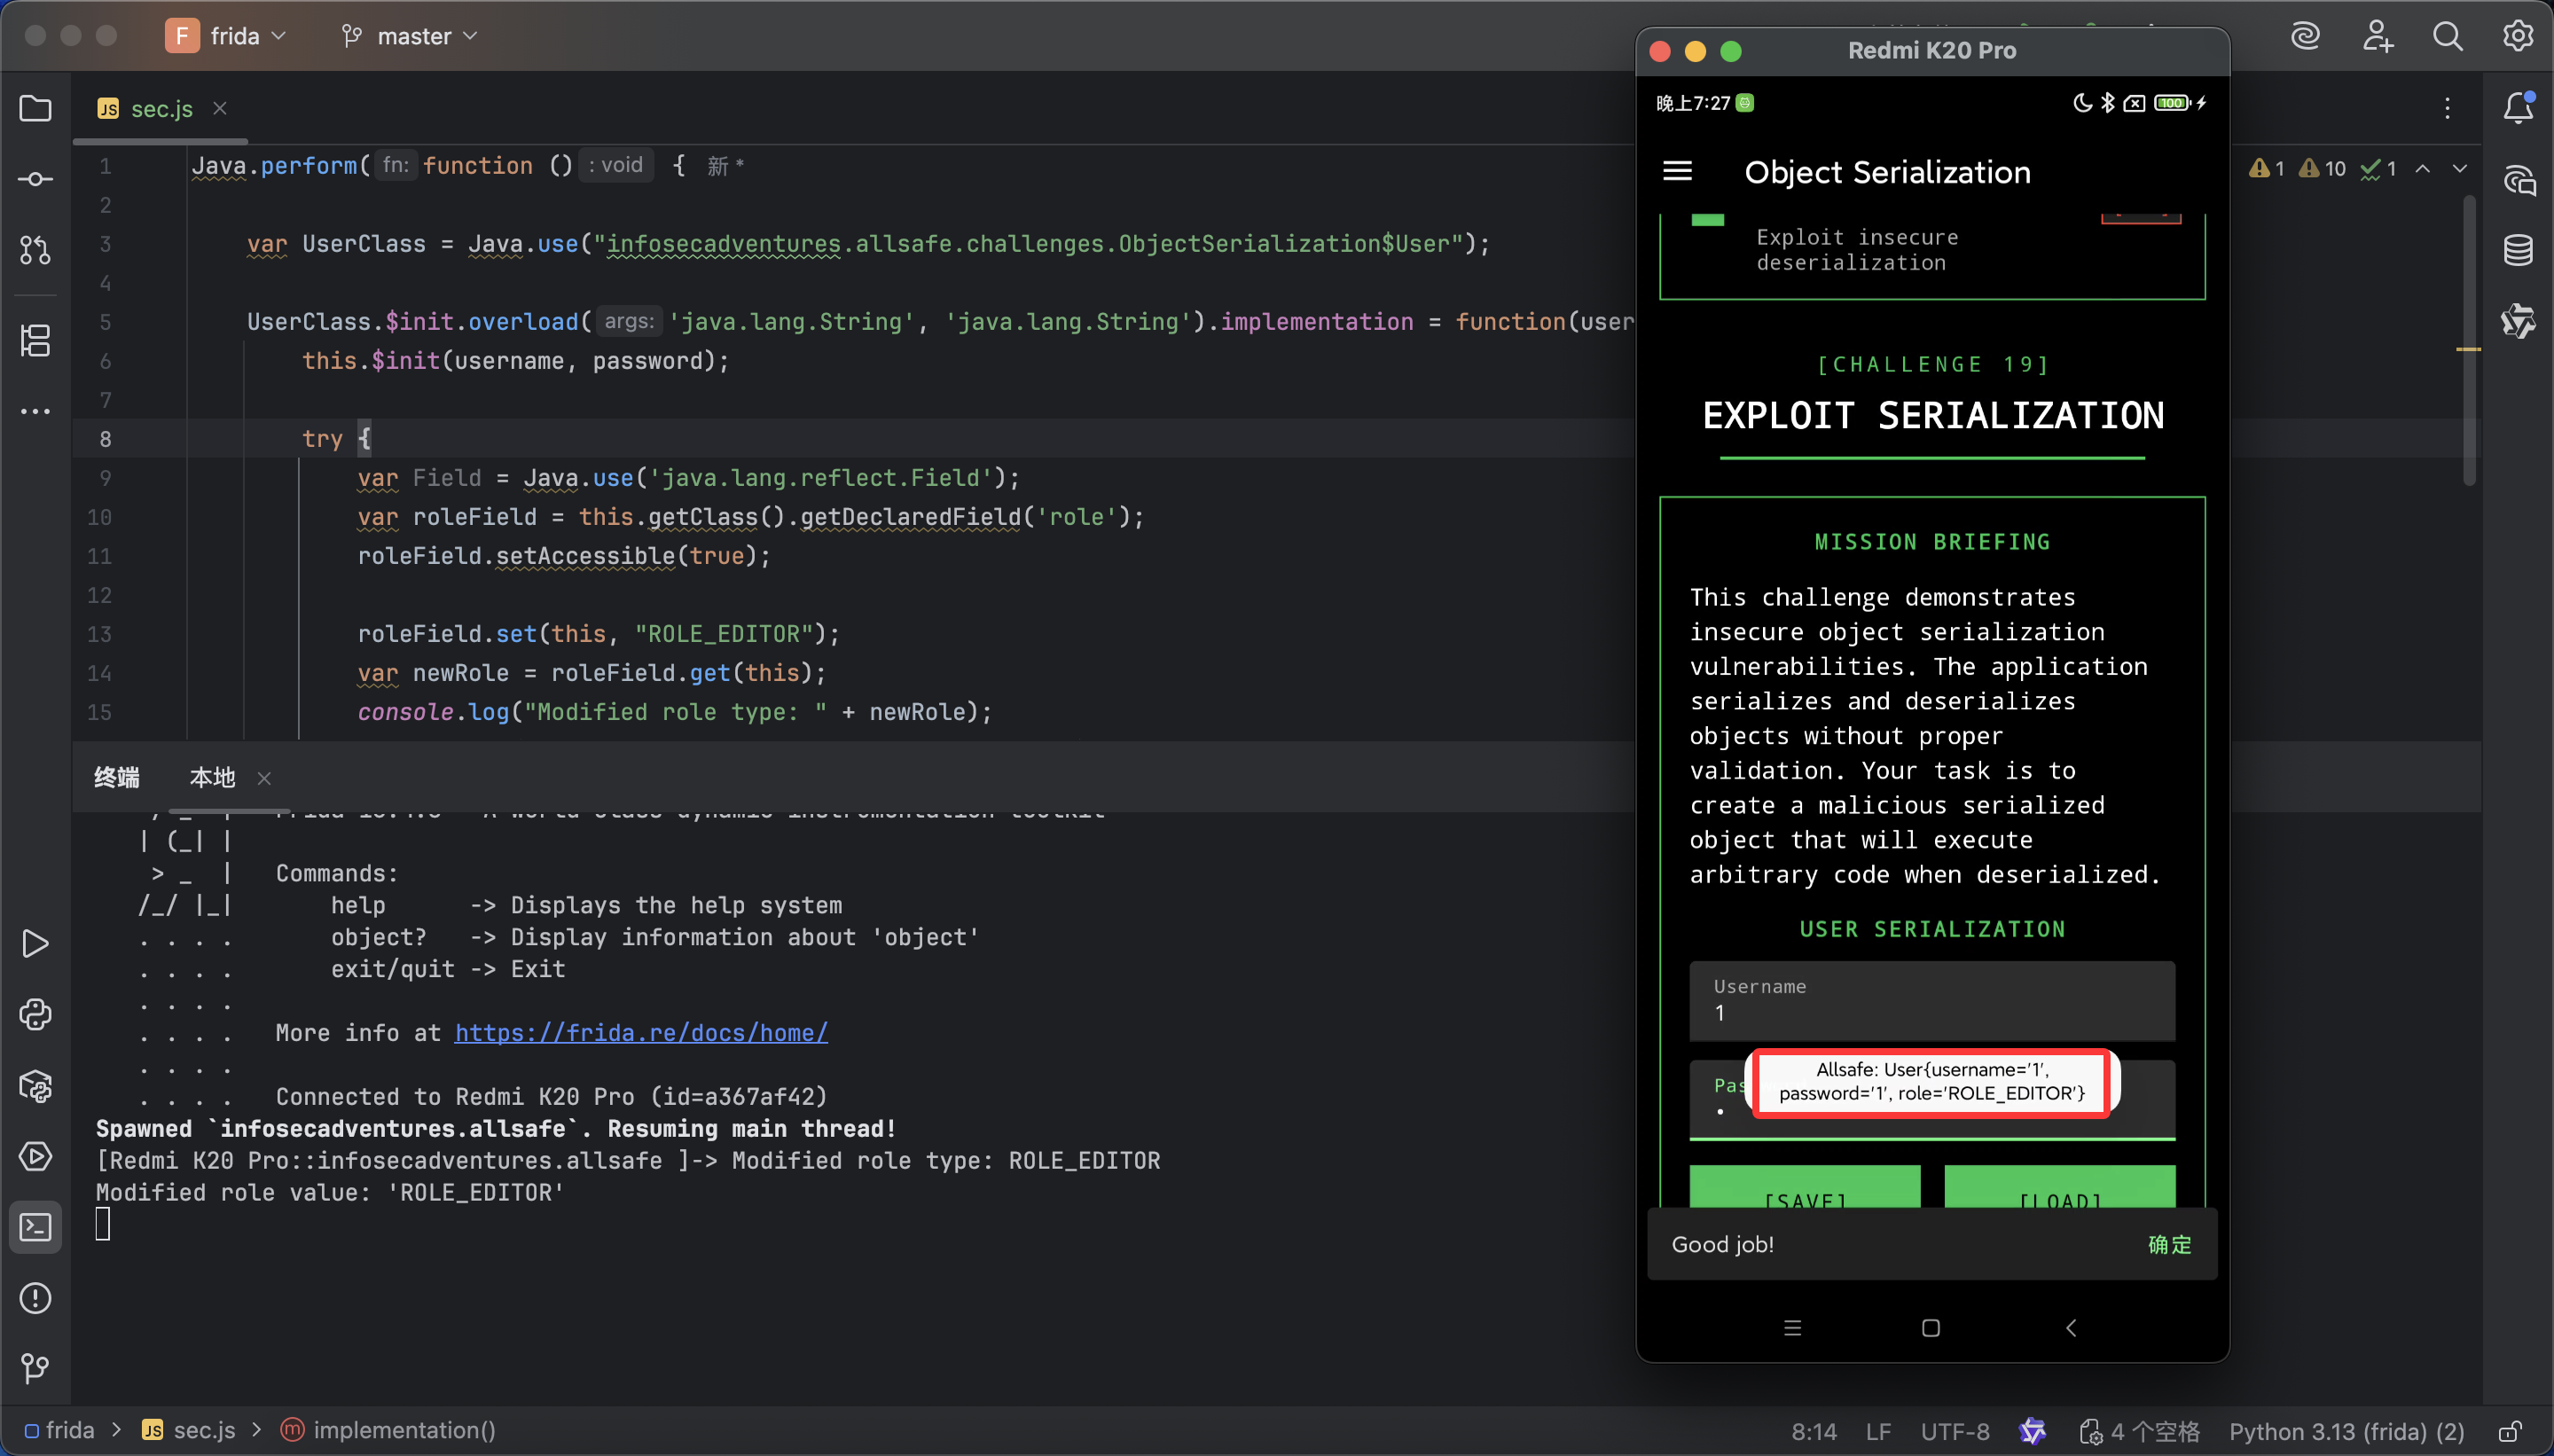Open the Problems tool window icon

[36, 1298]
